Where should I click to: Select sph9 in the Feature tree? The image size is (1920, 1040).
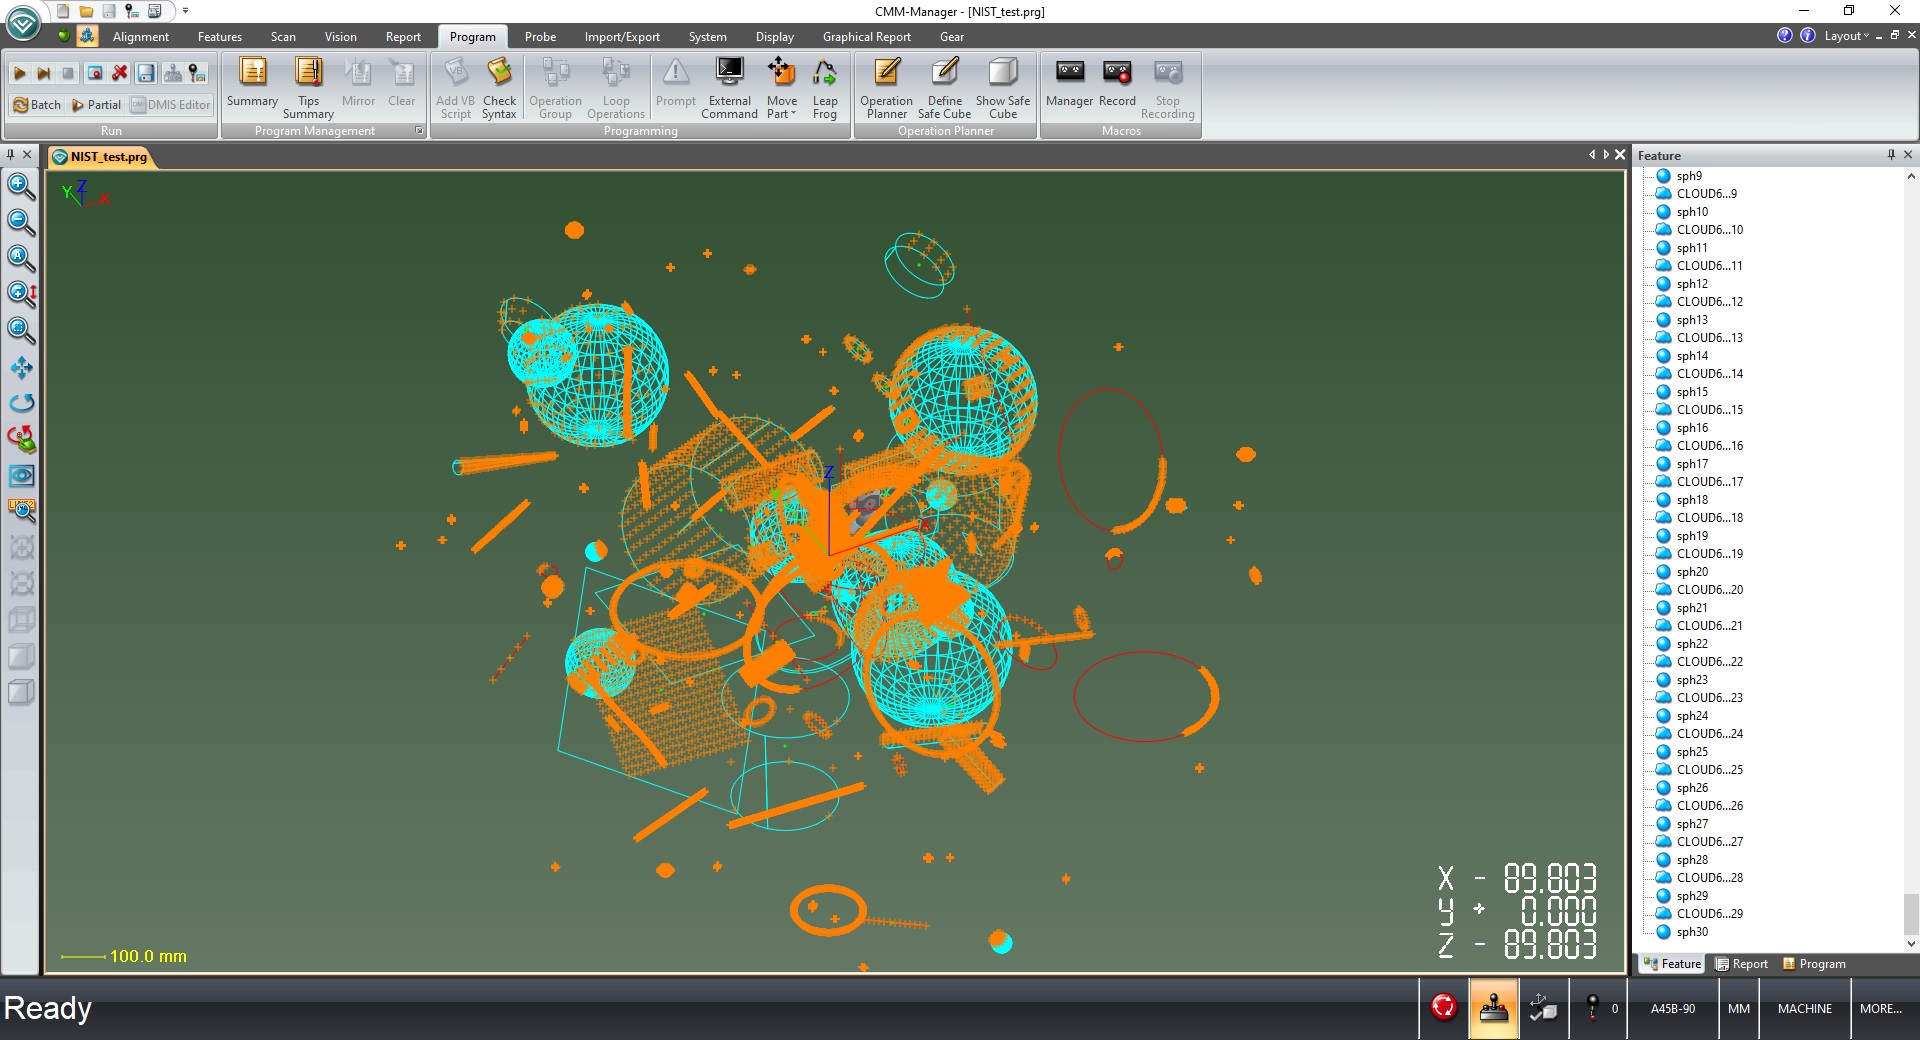click(1689, 176)
